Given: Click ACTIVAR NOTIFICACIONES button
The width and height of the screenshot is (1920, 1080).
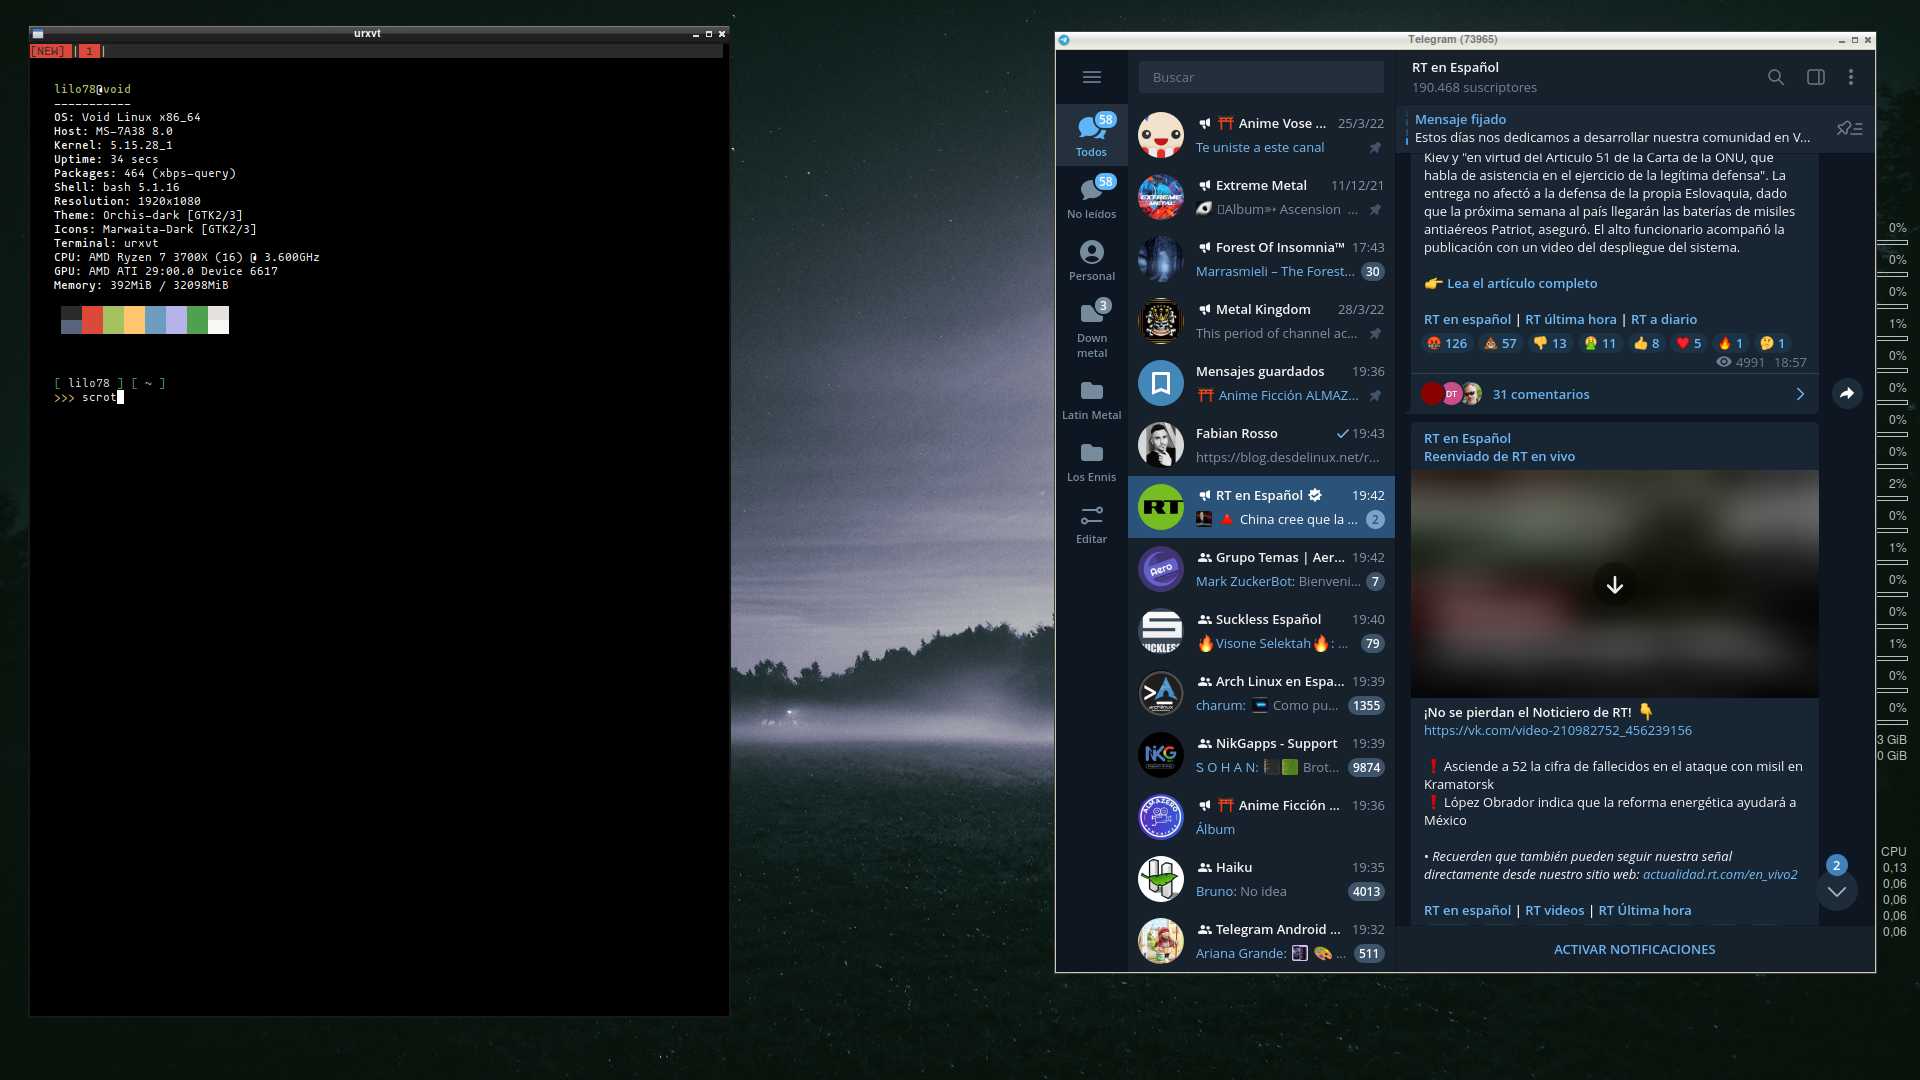Looking at the screenshot, I should (1634, 949).
